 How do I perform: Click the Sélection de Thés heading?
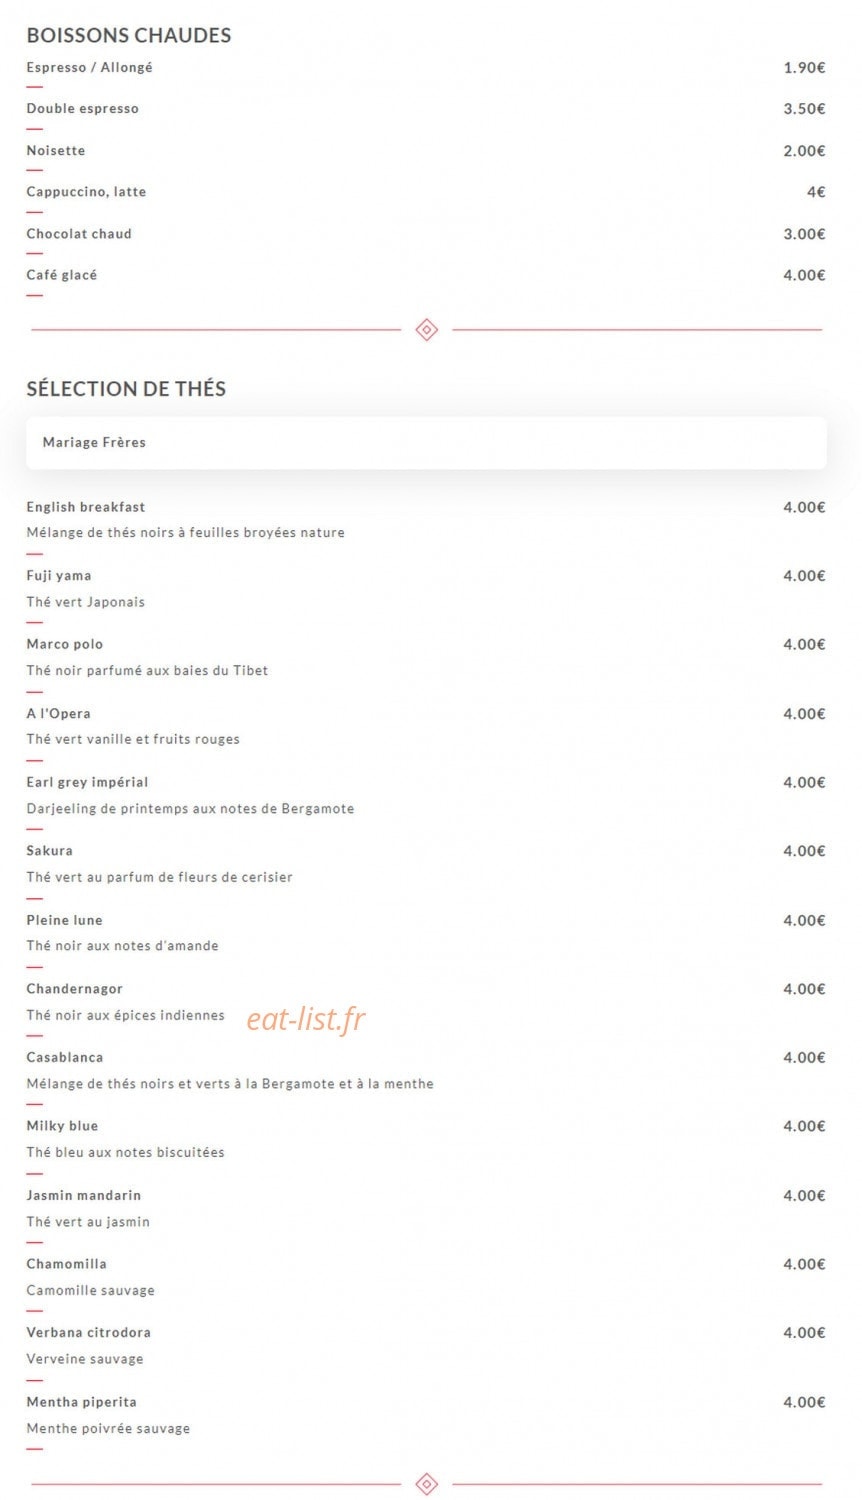coord(126,389)
